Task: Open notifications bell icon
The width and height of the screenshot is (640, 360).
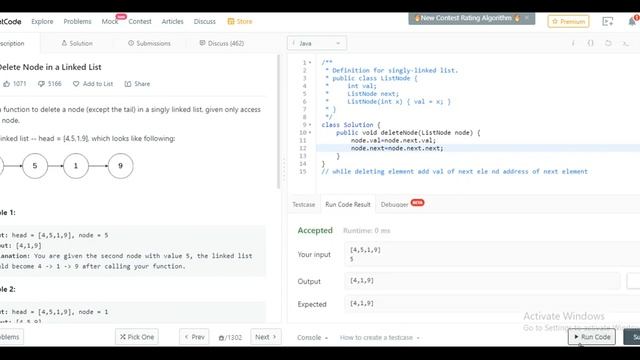Action: coord(632,21)
